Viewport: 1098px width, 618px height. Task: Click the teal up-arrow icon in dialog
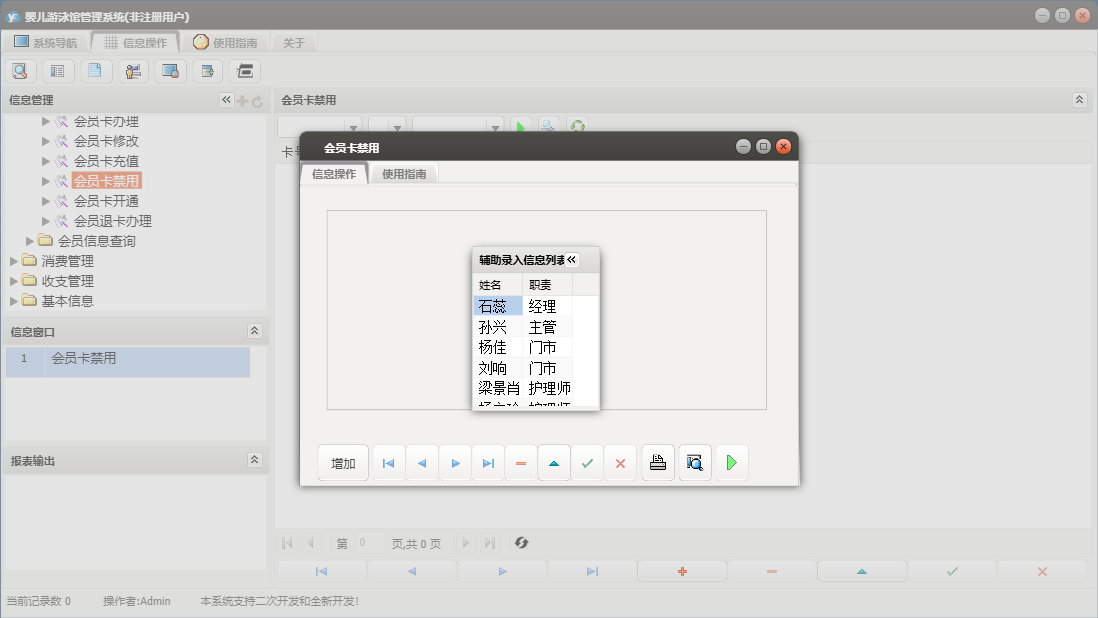[x=554, y=463]
